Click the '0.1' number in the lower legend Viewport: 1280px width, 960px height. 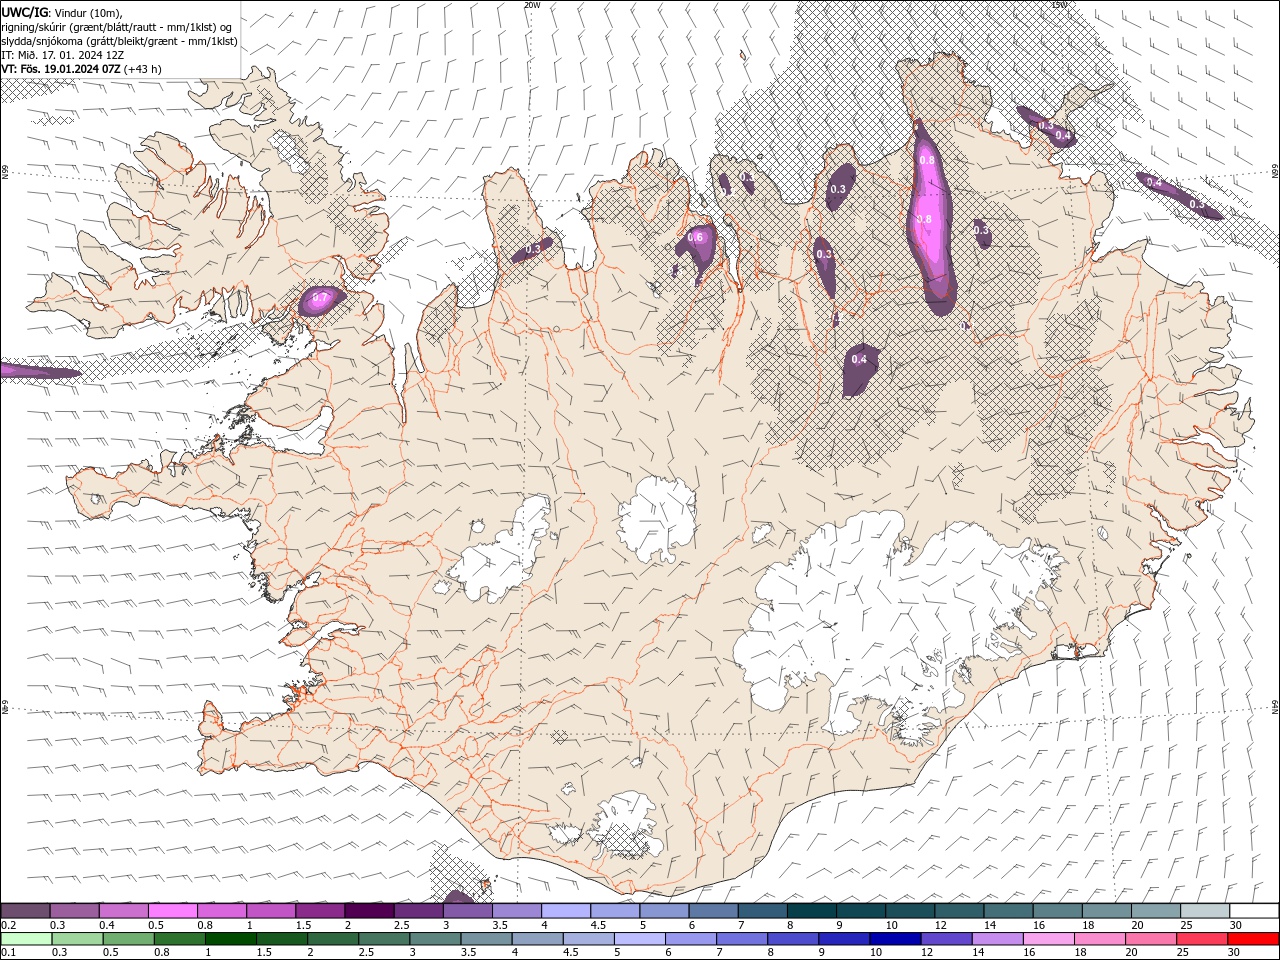8,952
